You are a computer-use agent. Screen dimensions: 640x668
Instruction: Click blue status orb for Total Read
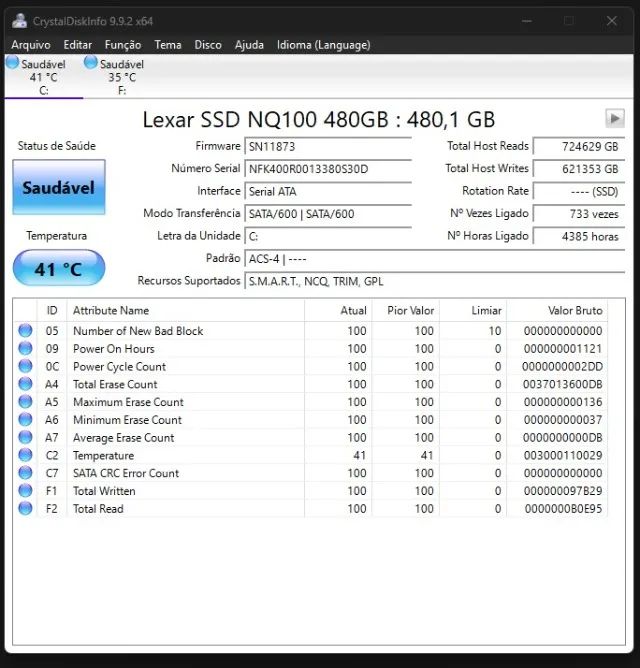click(25, 509)
